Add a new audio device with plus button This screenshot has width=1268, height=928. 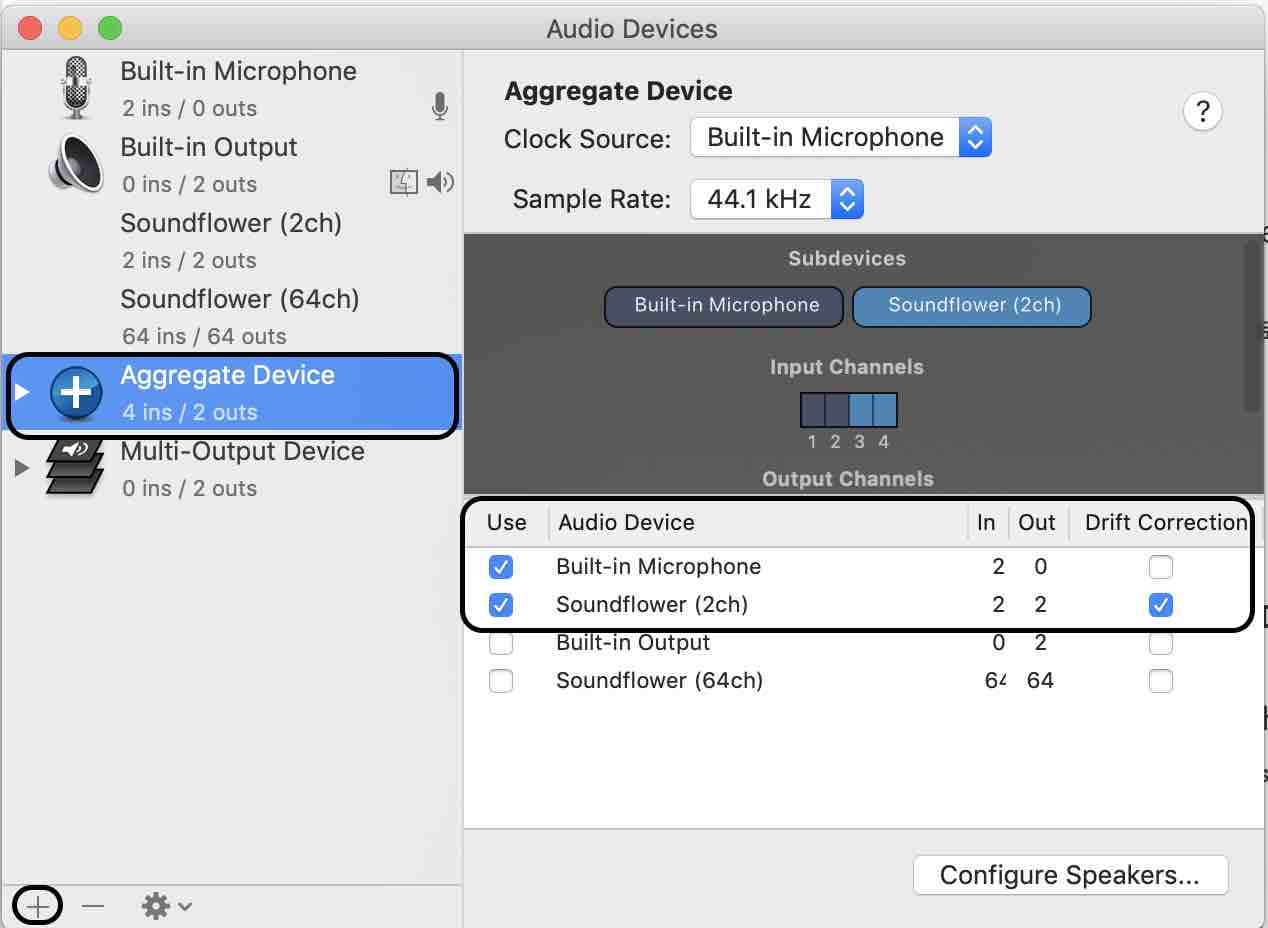click(38, 906)
